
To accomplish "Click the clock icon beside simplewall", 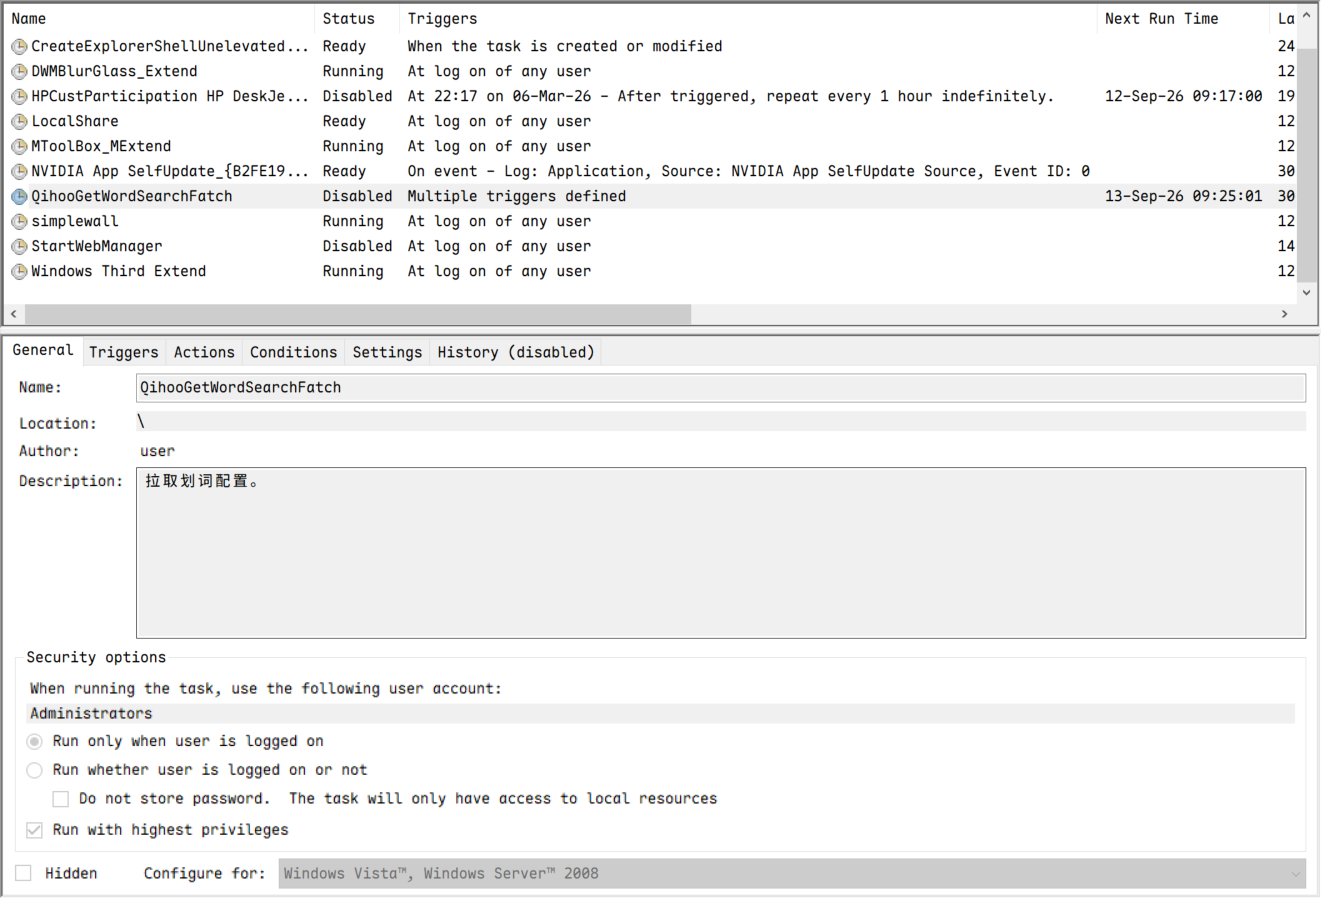I will pos(19,222).
